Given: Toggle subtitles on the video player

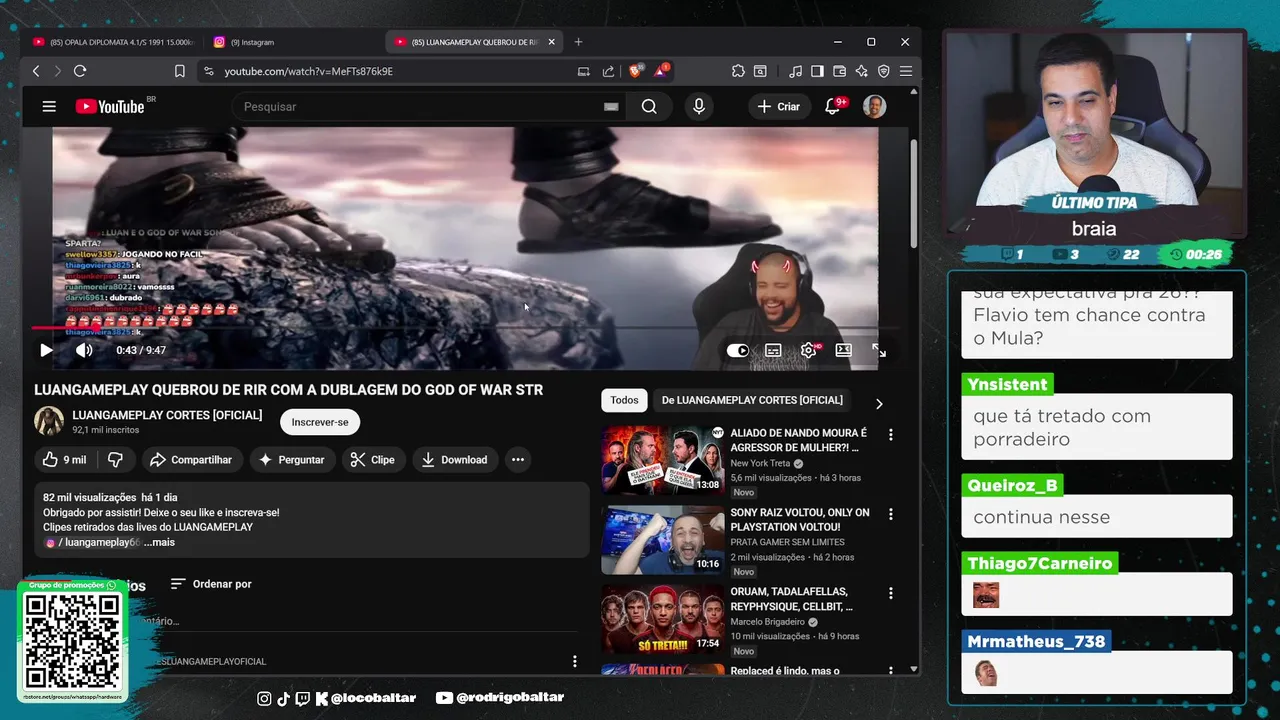Looking at the screenshot, I should 773,350.
